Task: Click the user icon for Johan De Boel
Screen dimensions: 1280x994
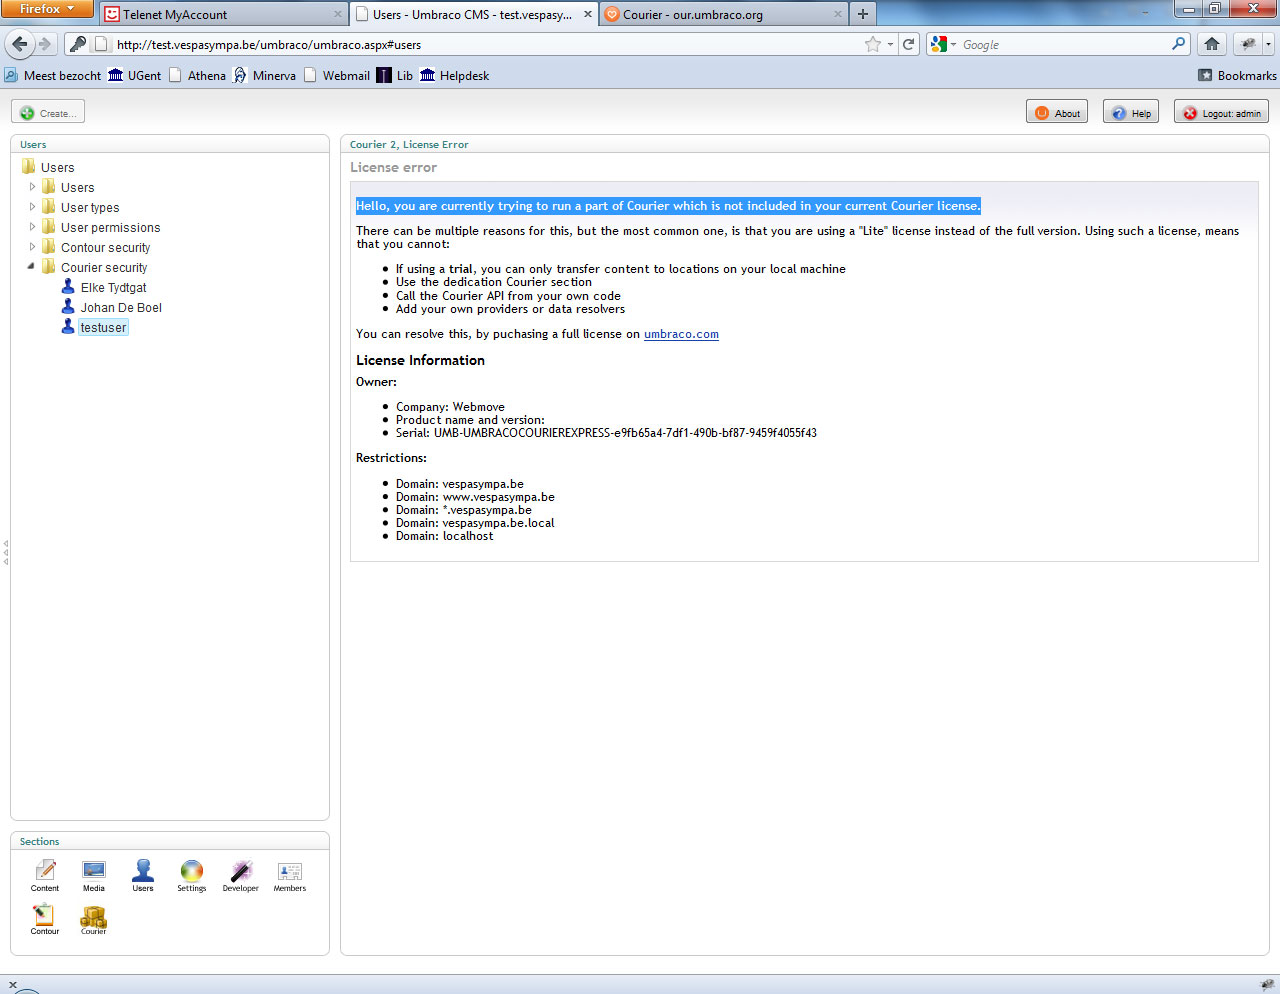Action: pyautogui.click(x=68, y=307)
